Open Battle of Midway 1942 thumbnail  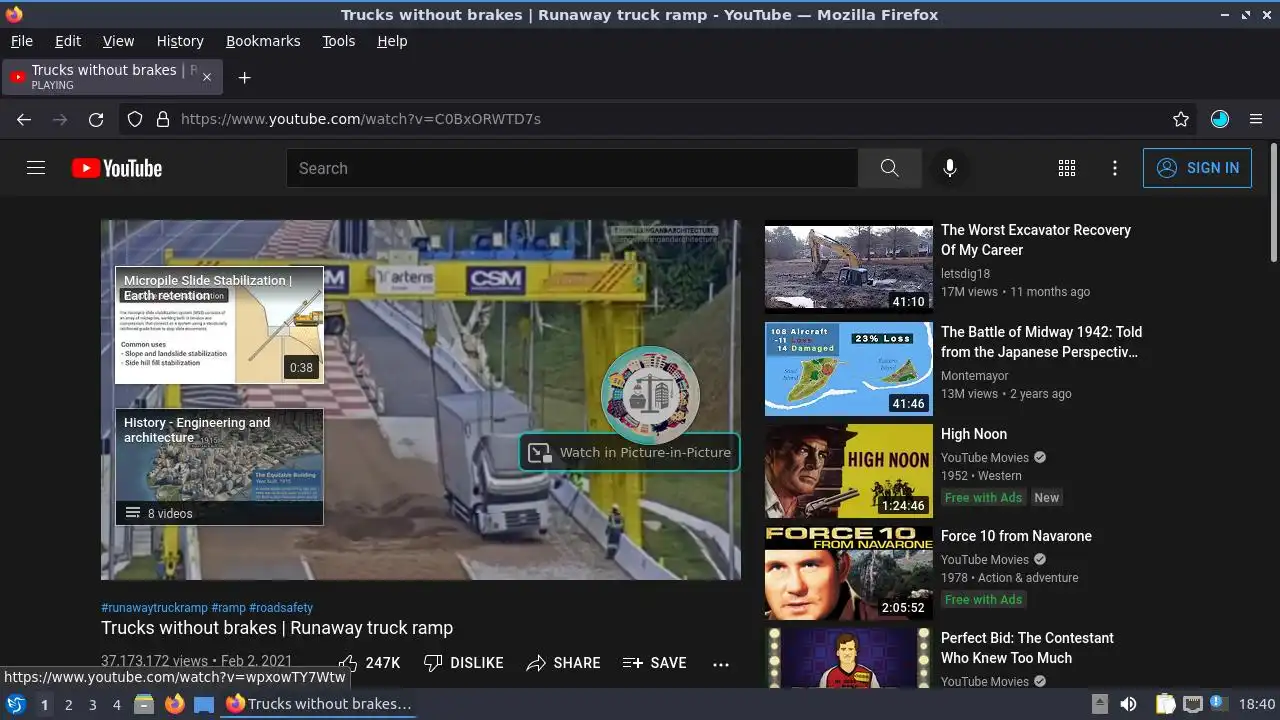[849, 369]
